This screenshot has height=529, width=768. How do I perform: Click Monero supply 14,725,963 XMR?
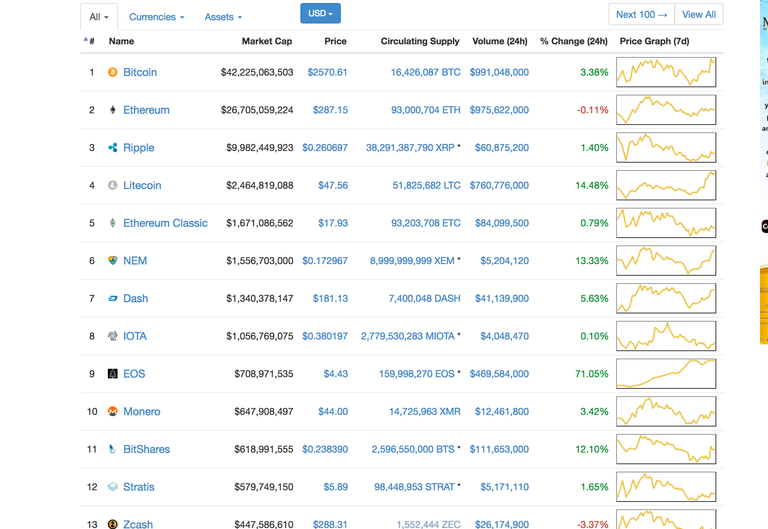[x=425, y=411]
